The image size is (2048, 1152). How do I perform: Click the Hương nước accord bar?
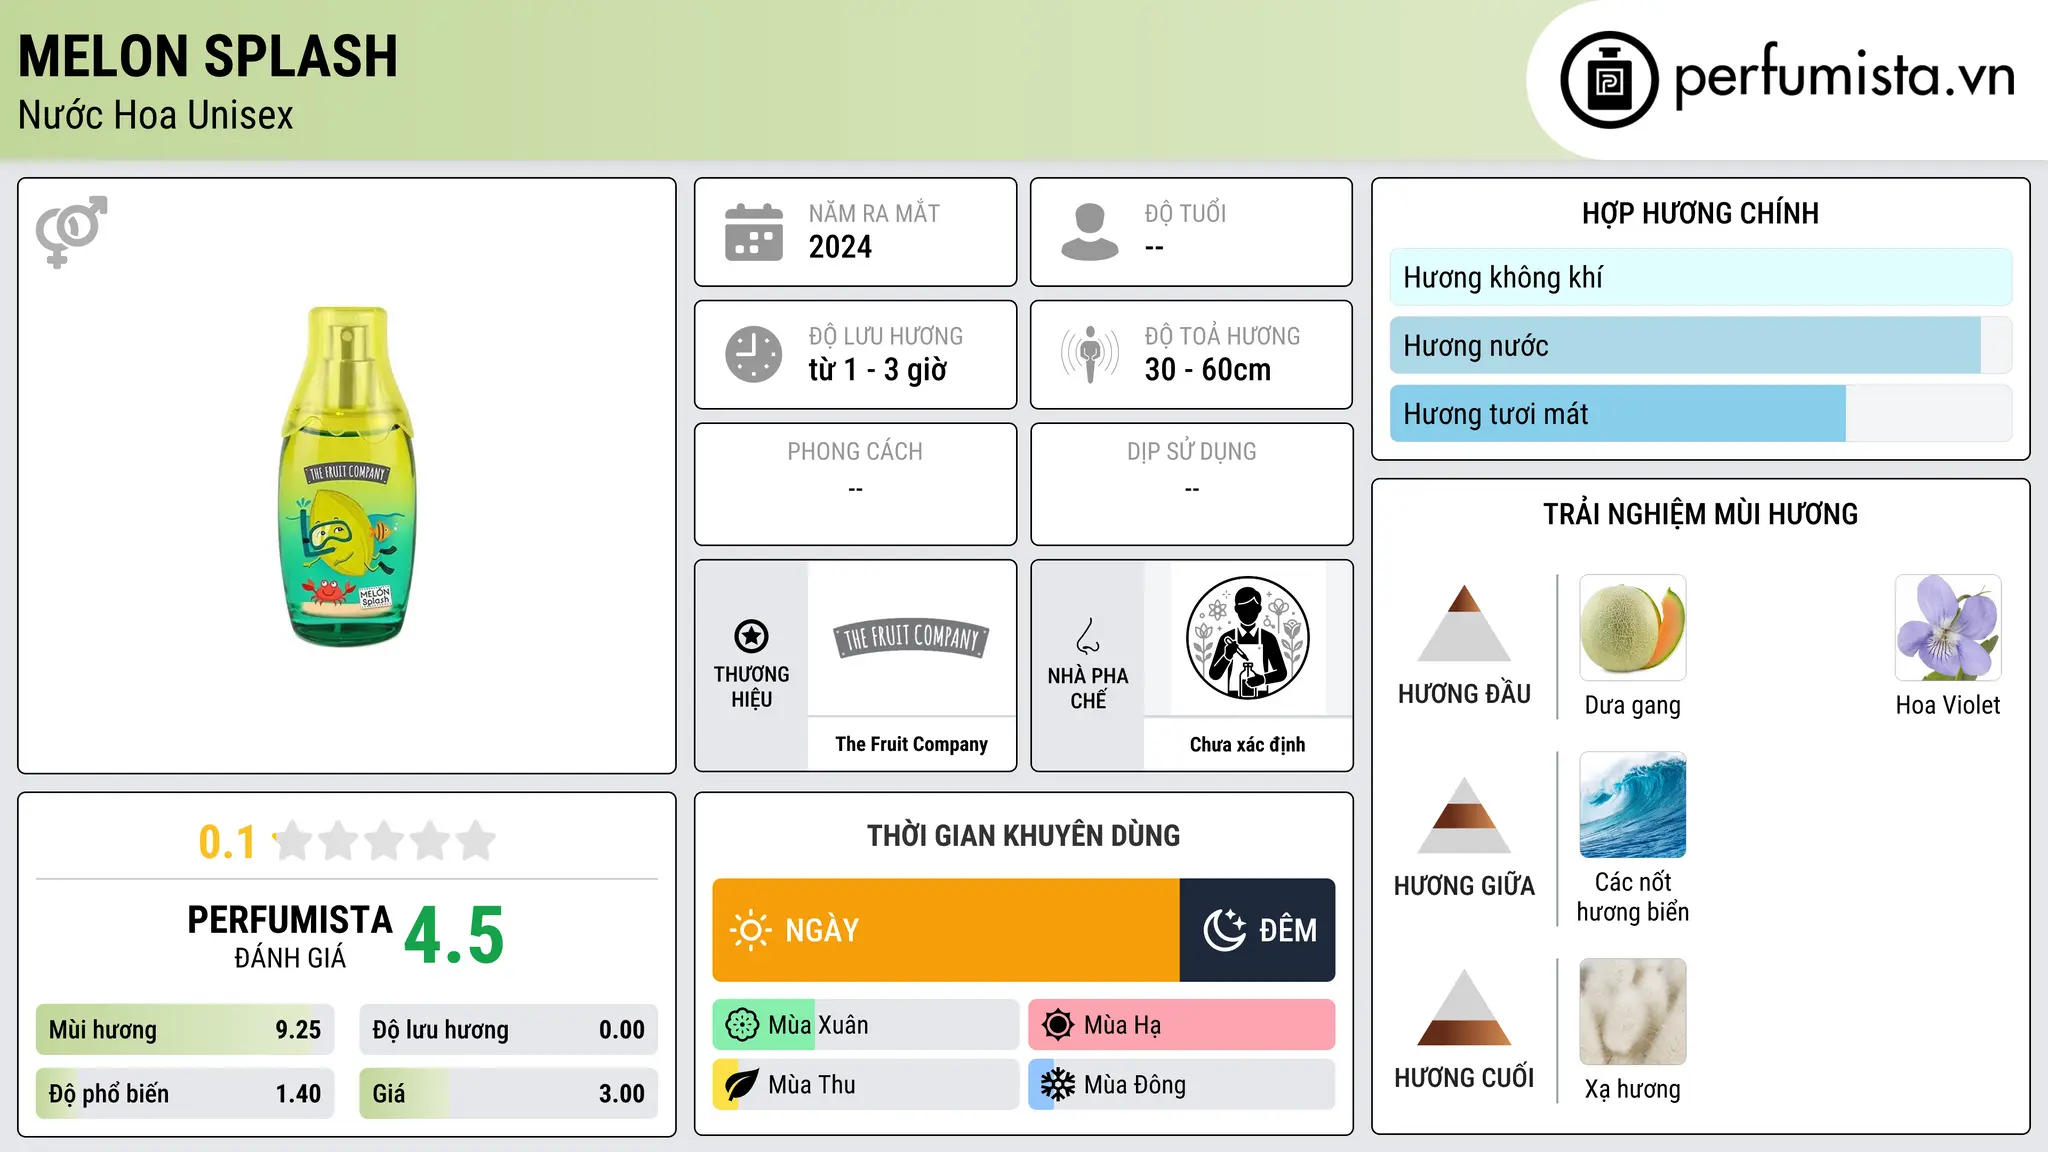click(x=1700, y=346)
